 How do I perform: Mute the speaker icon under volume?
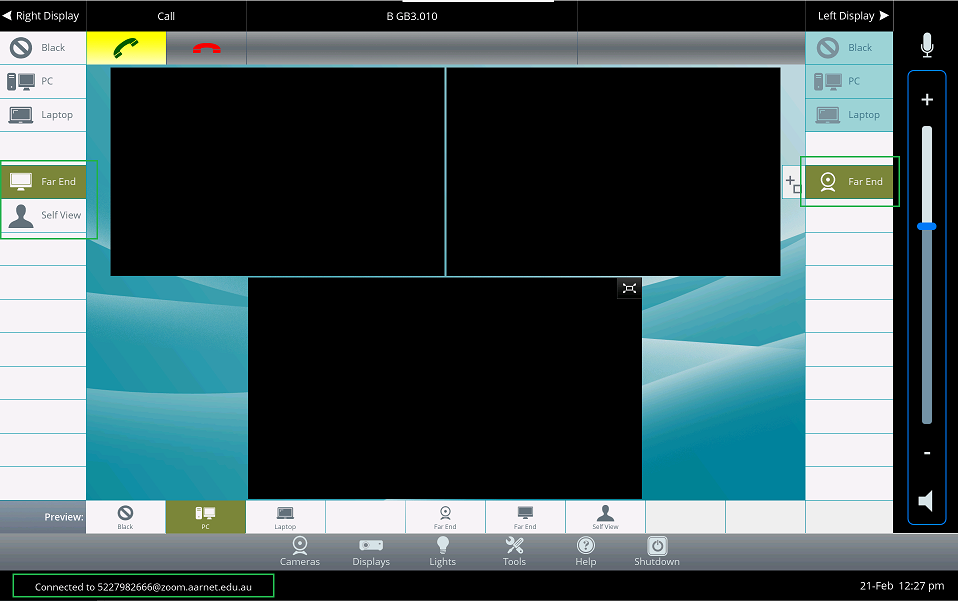926,502
